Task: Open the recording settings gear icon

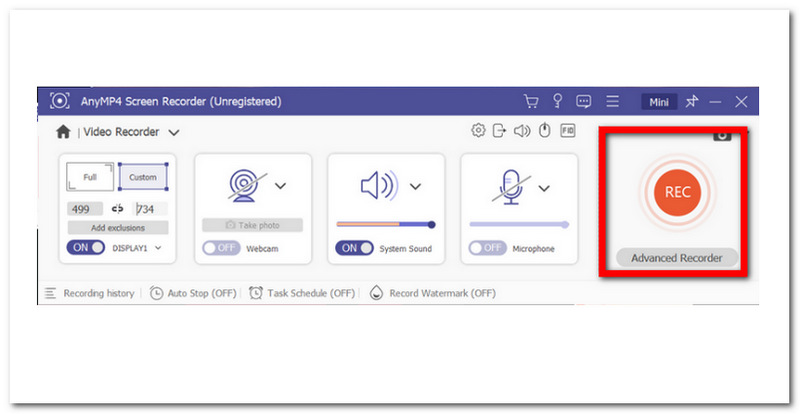Action: 478,131
